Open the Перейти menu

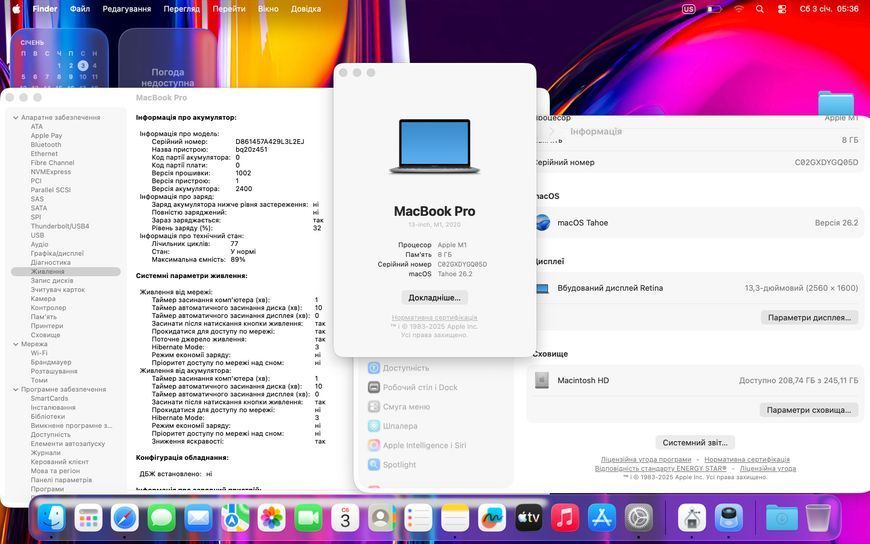229,9
